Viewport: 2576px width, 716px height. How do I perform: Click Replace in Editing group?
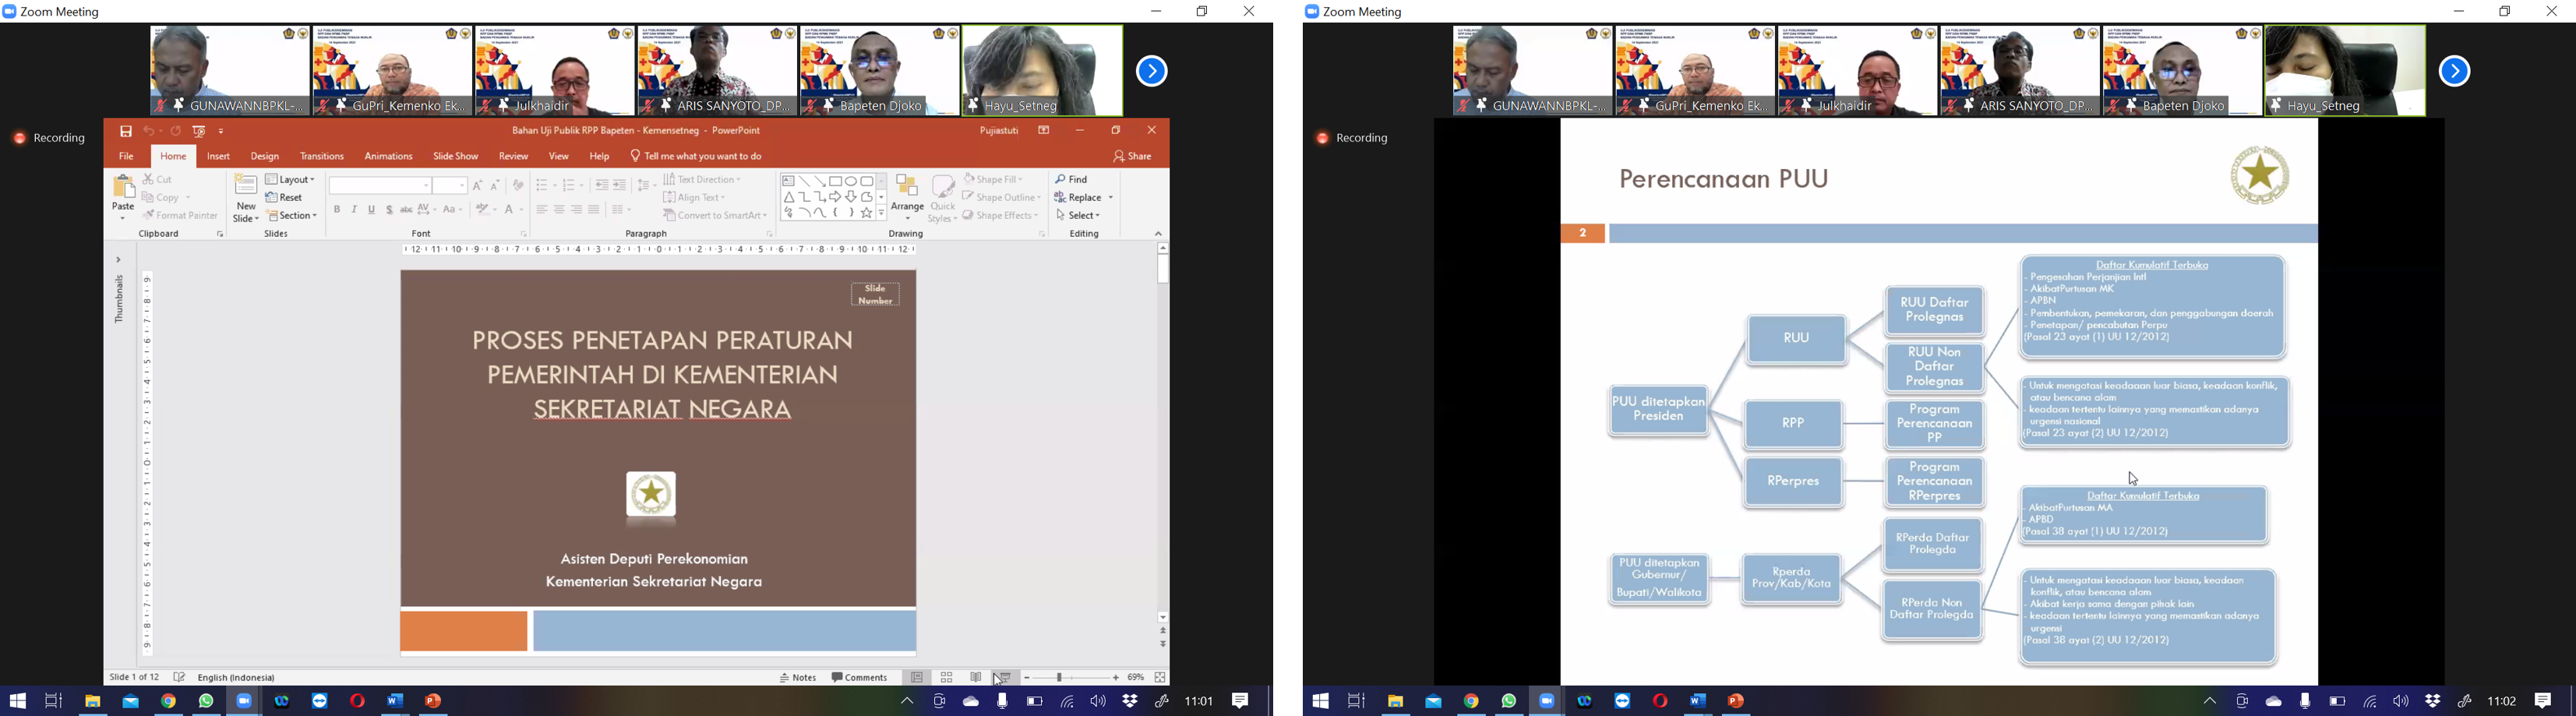[1084, 198]
